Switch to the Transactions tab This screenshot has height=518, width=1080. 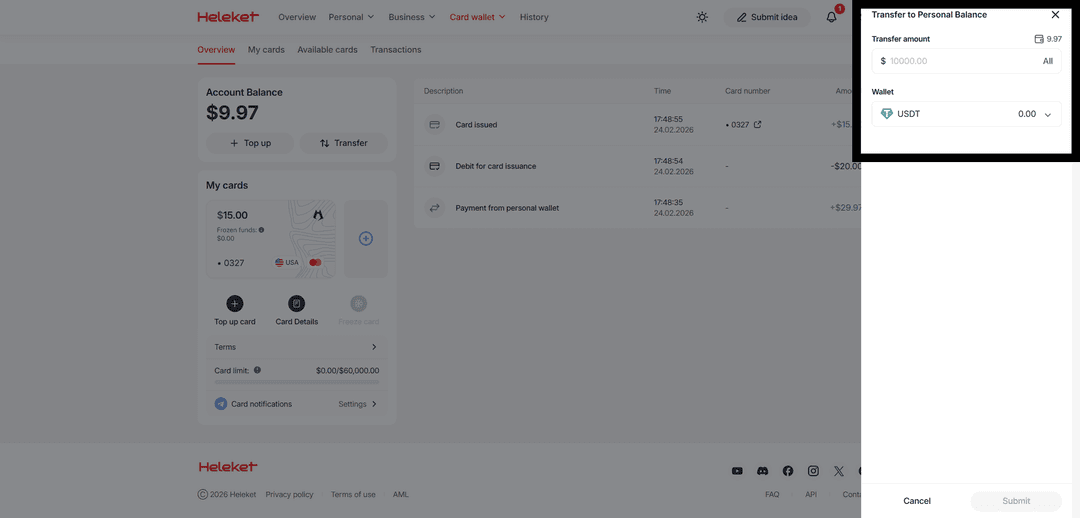pyautogui.click(x=395, y=50)
